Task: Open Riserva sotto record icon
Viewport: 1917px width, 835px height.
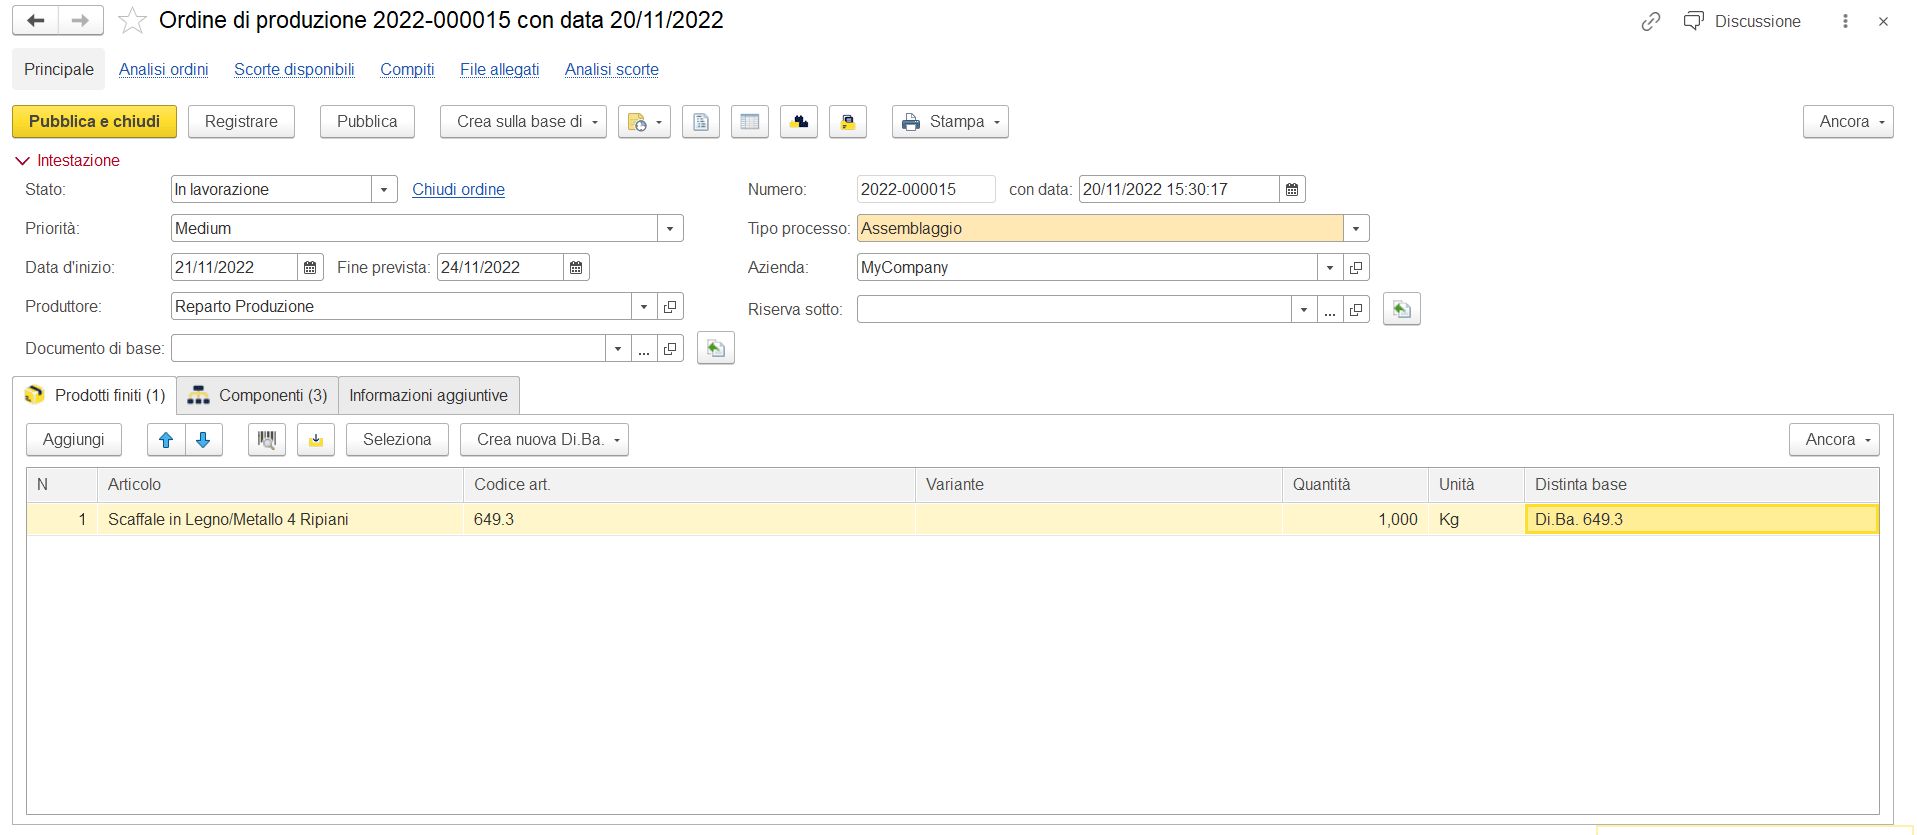Action: tap(1356, 309)
